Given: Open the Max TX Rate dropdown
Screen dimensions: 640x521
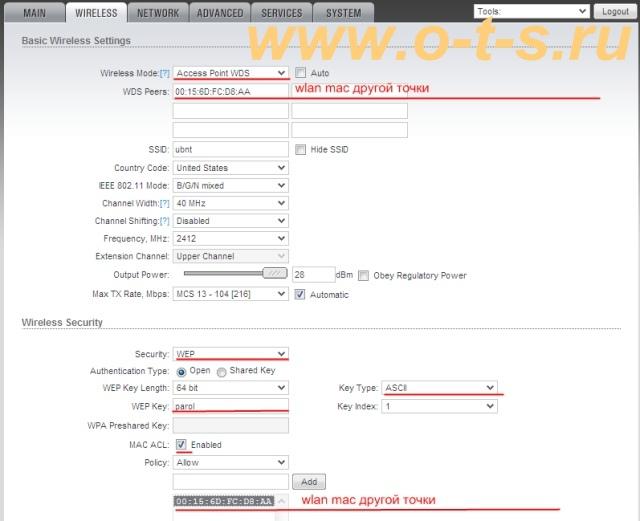Looking at the screenshot, I should [231, 294].
